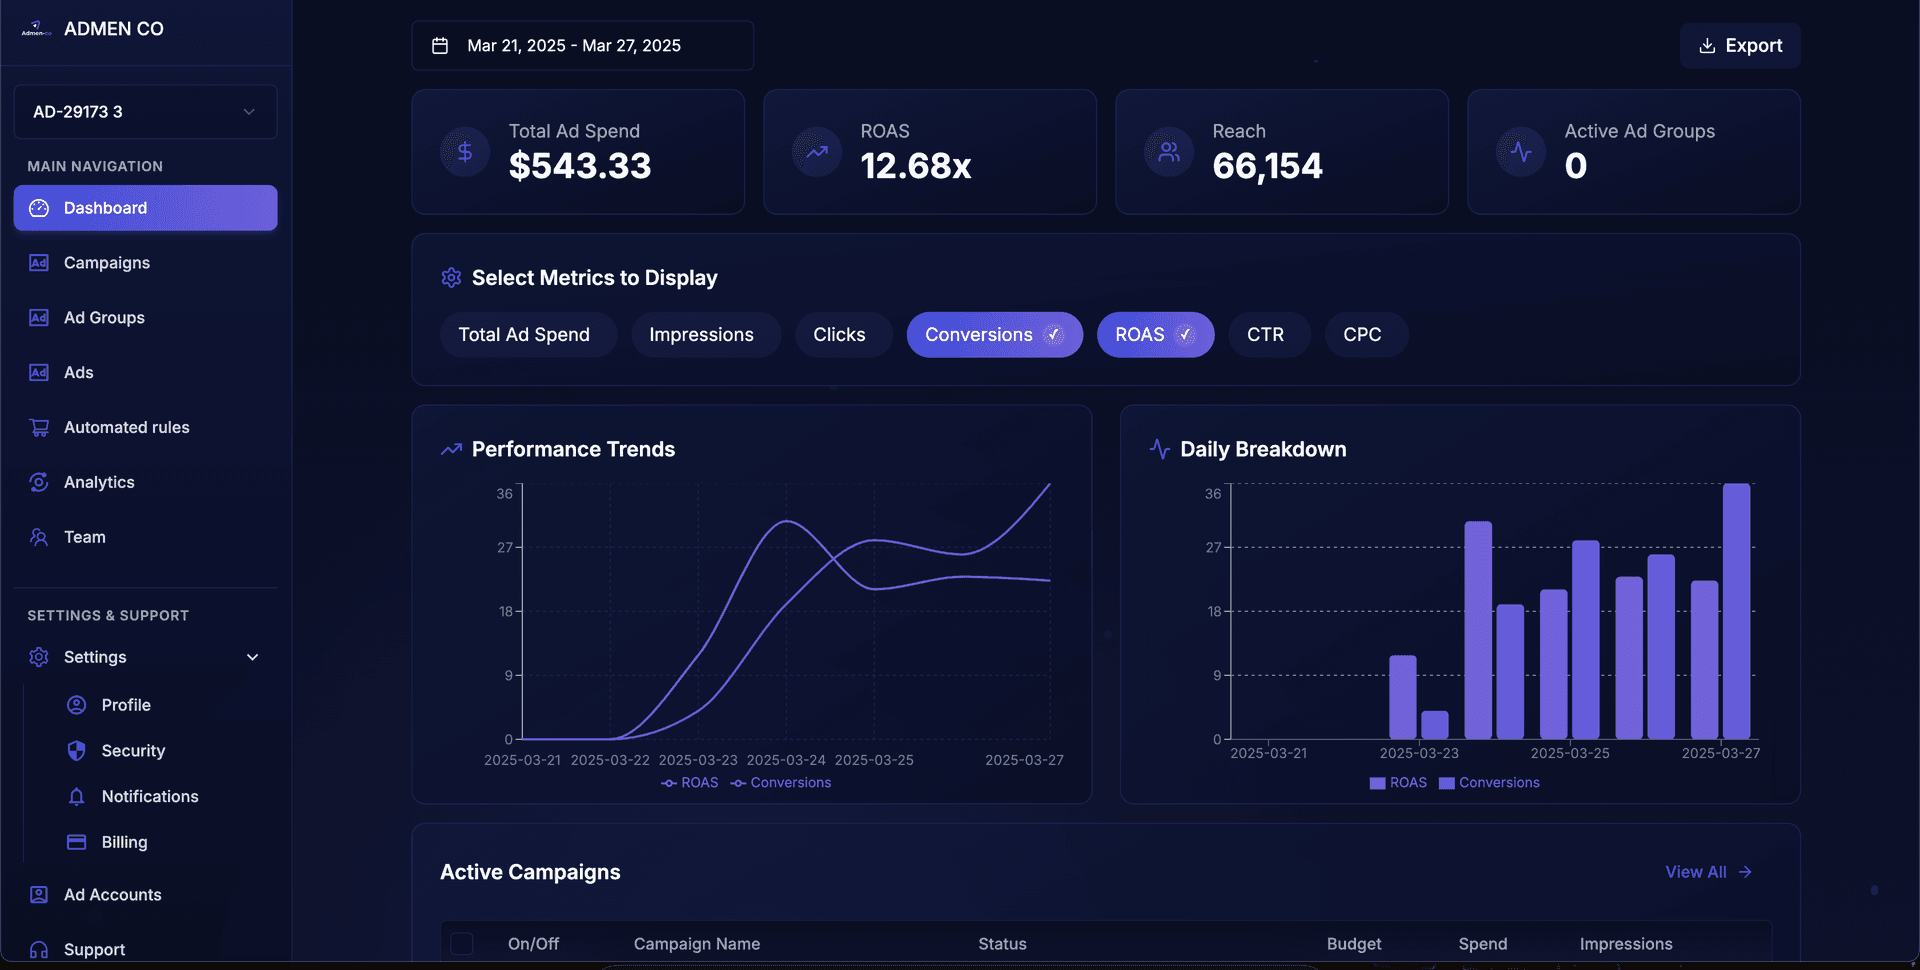This screenshot has height=970, width=1920.
Task: Click the Support headset icon
Action: coord(38,949)
